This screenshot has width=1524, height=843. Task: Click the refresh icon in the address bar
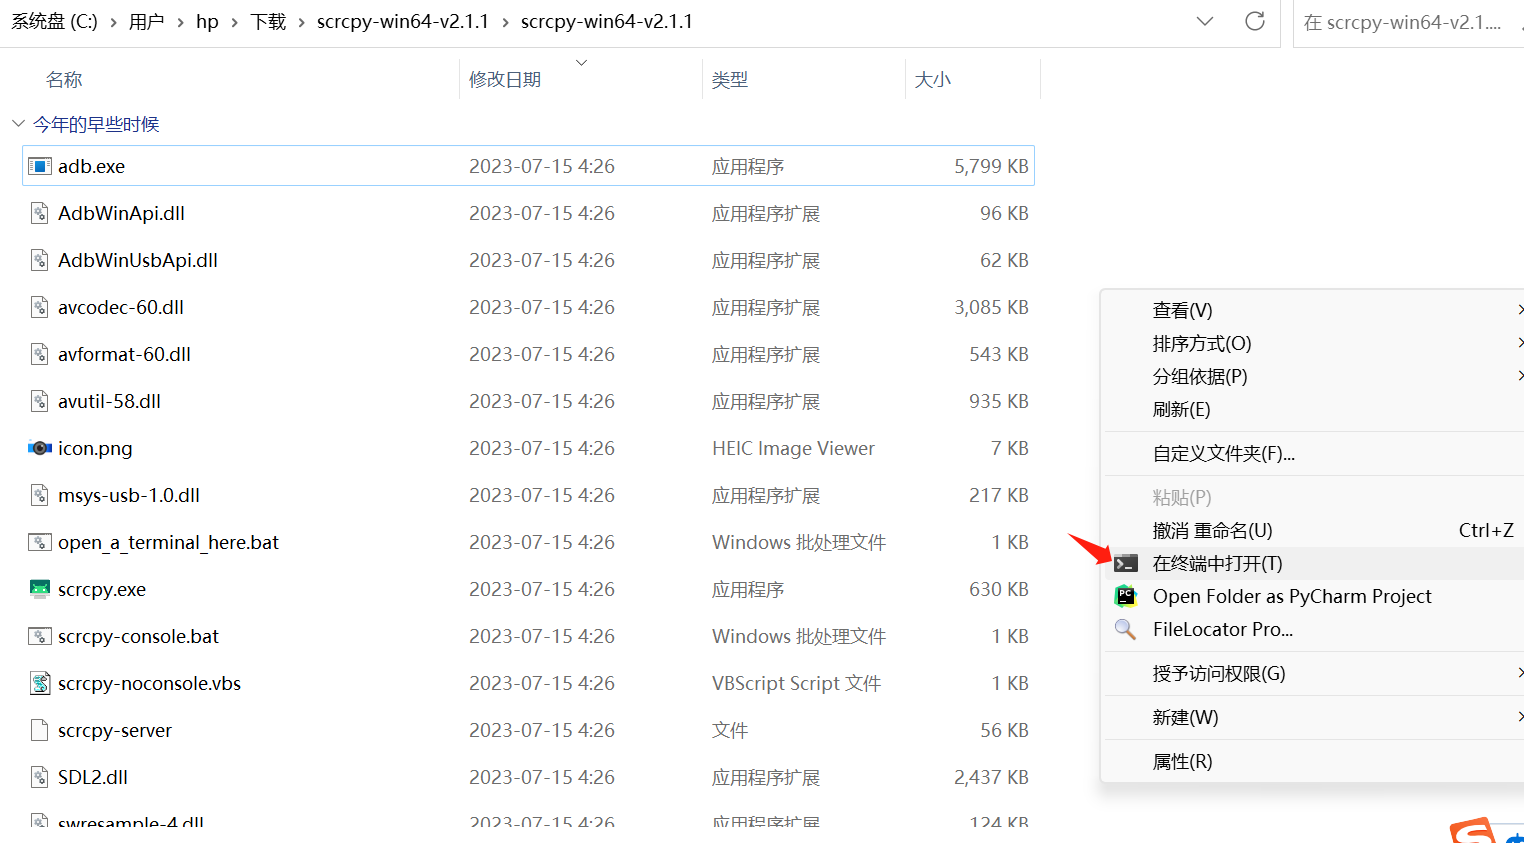tap(1255, 21)
